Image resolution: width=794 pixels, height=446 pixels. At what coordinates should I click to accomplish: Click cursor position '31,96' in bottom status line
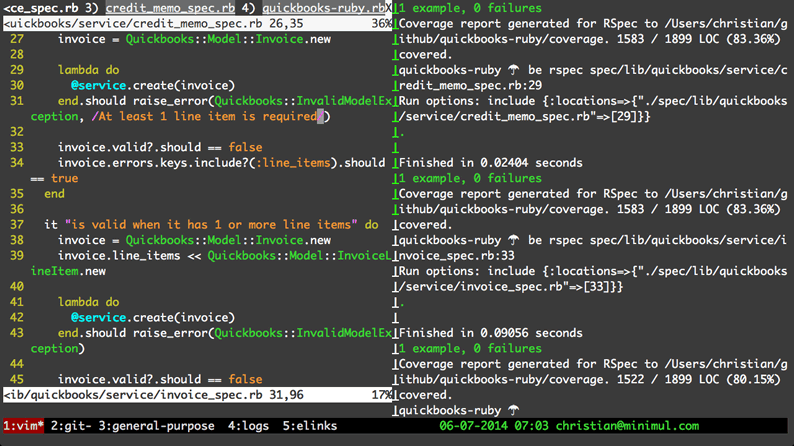[286, 395]
